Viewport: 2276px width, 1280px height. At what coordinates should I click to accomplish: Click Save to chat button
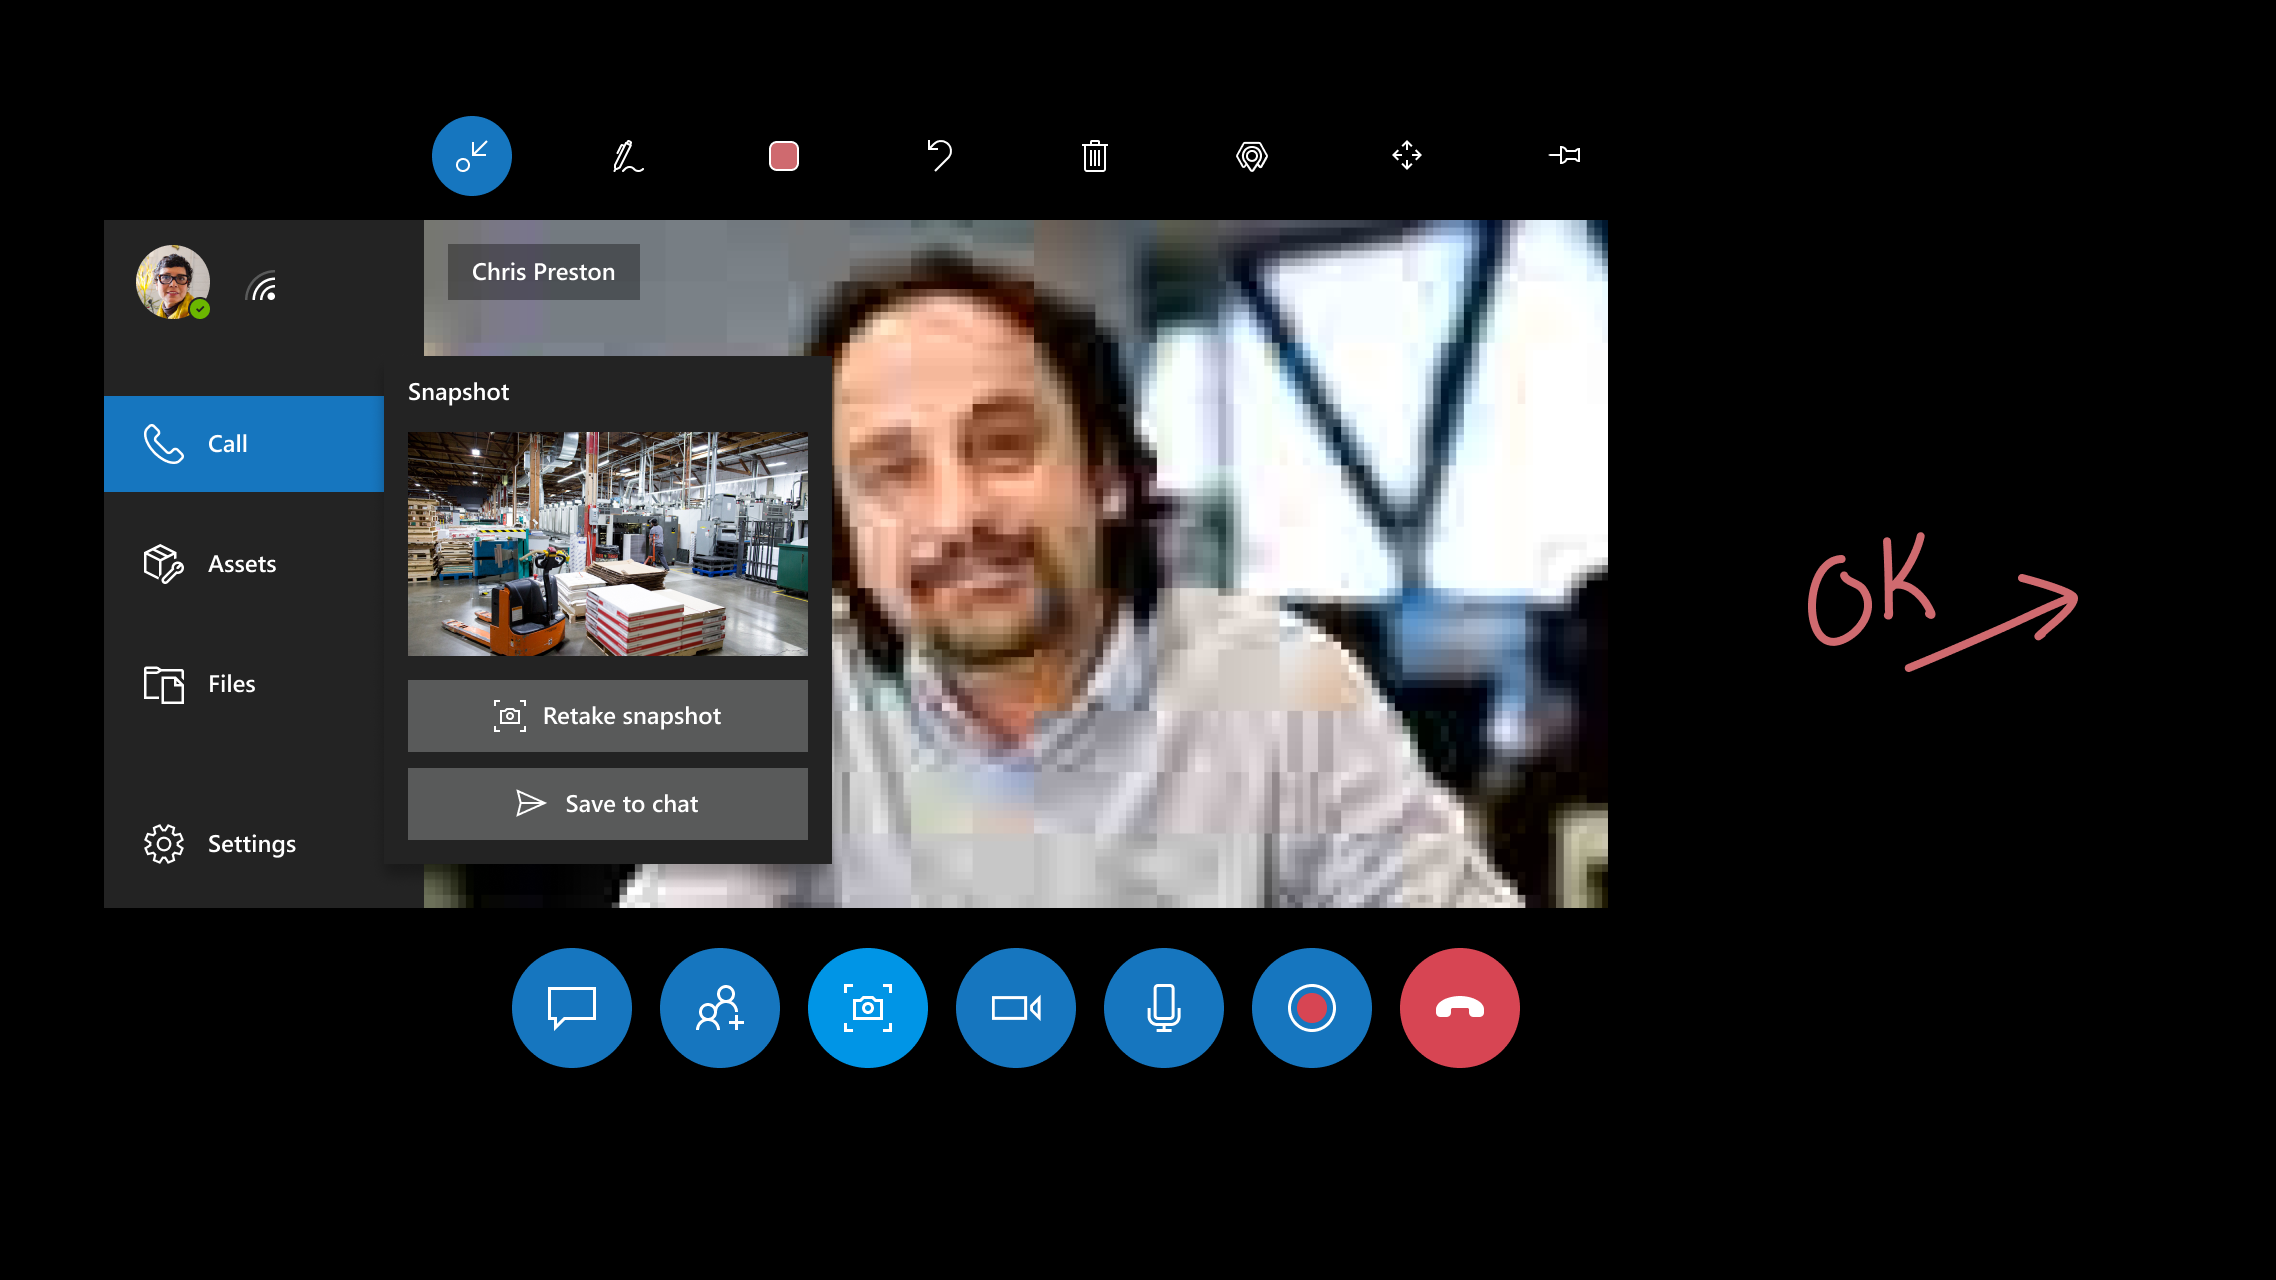[x=608, y=803]
